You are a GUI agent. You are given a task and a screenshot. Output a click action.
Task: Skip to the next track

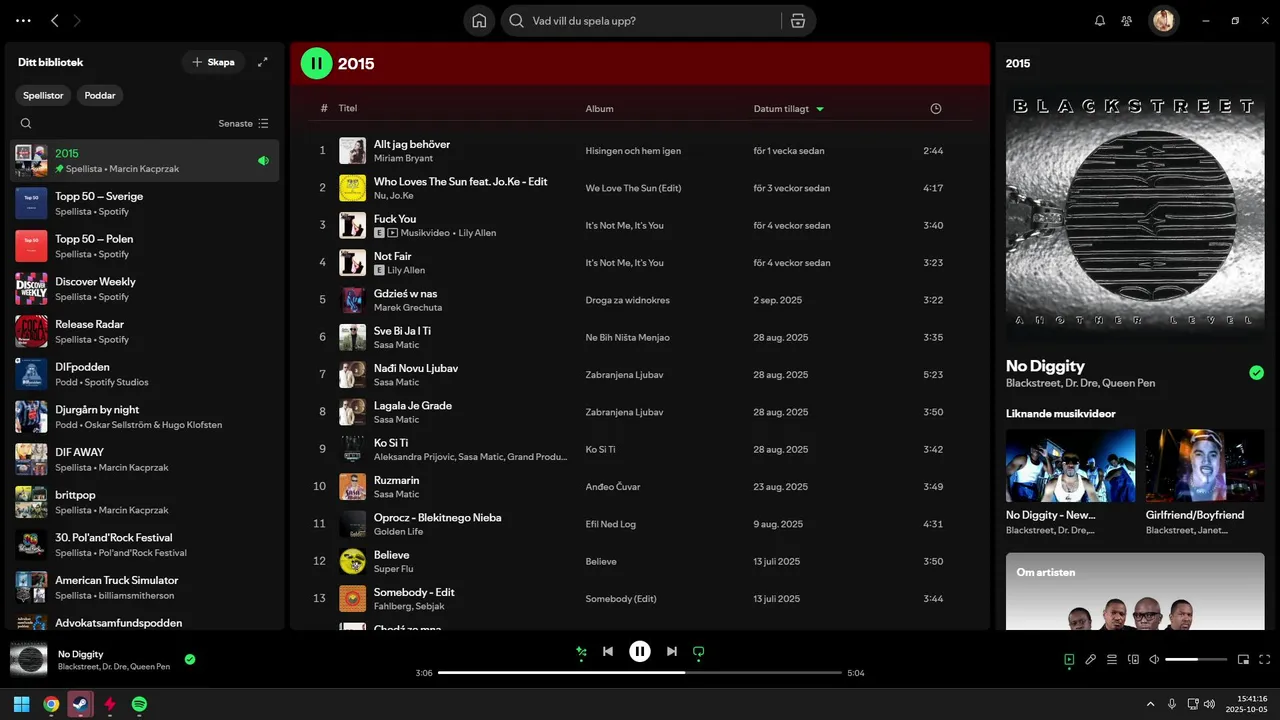pyautogui.click(x=672, y=652)
